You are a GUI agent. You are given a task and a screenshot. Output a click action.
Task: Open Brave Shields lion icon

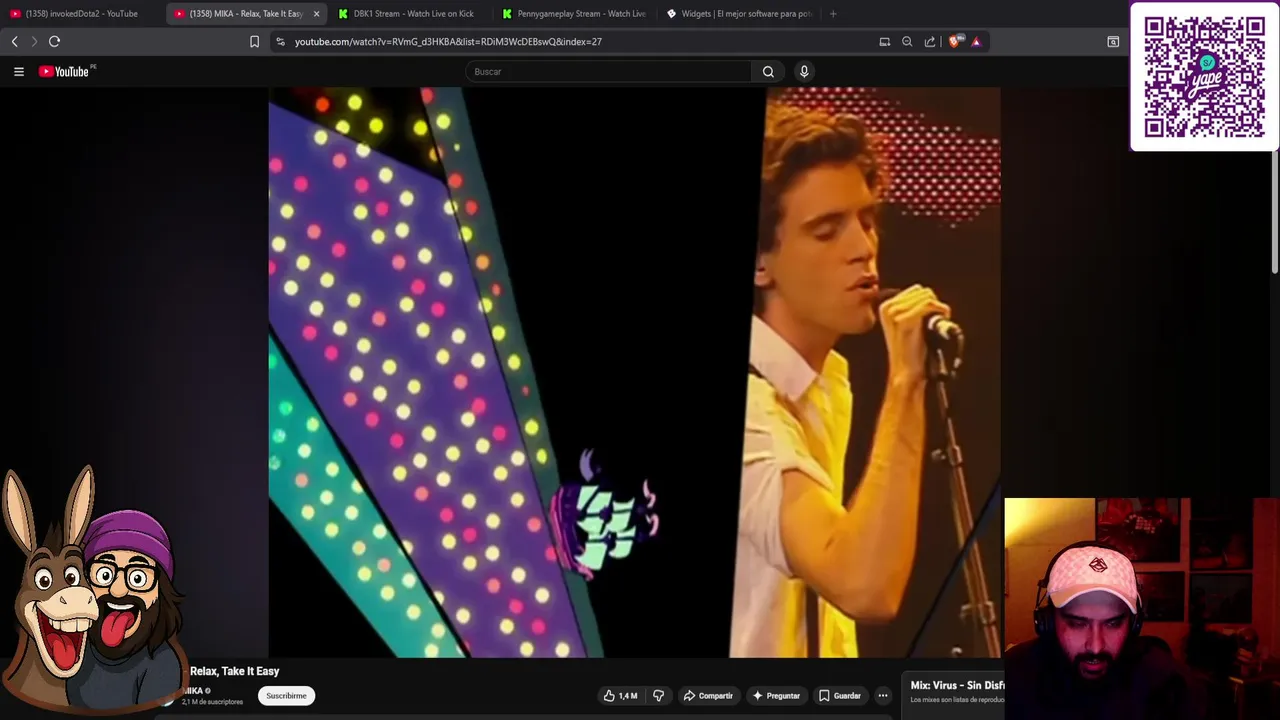pos(954,41)
